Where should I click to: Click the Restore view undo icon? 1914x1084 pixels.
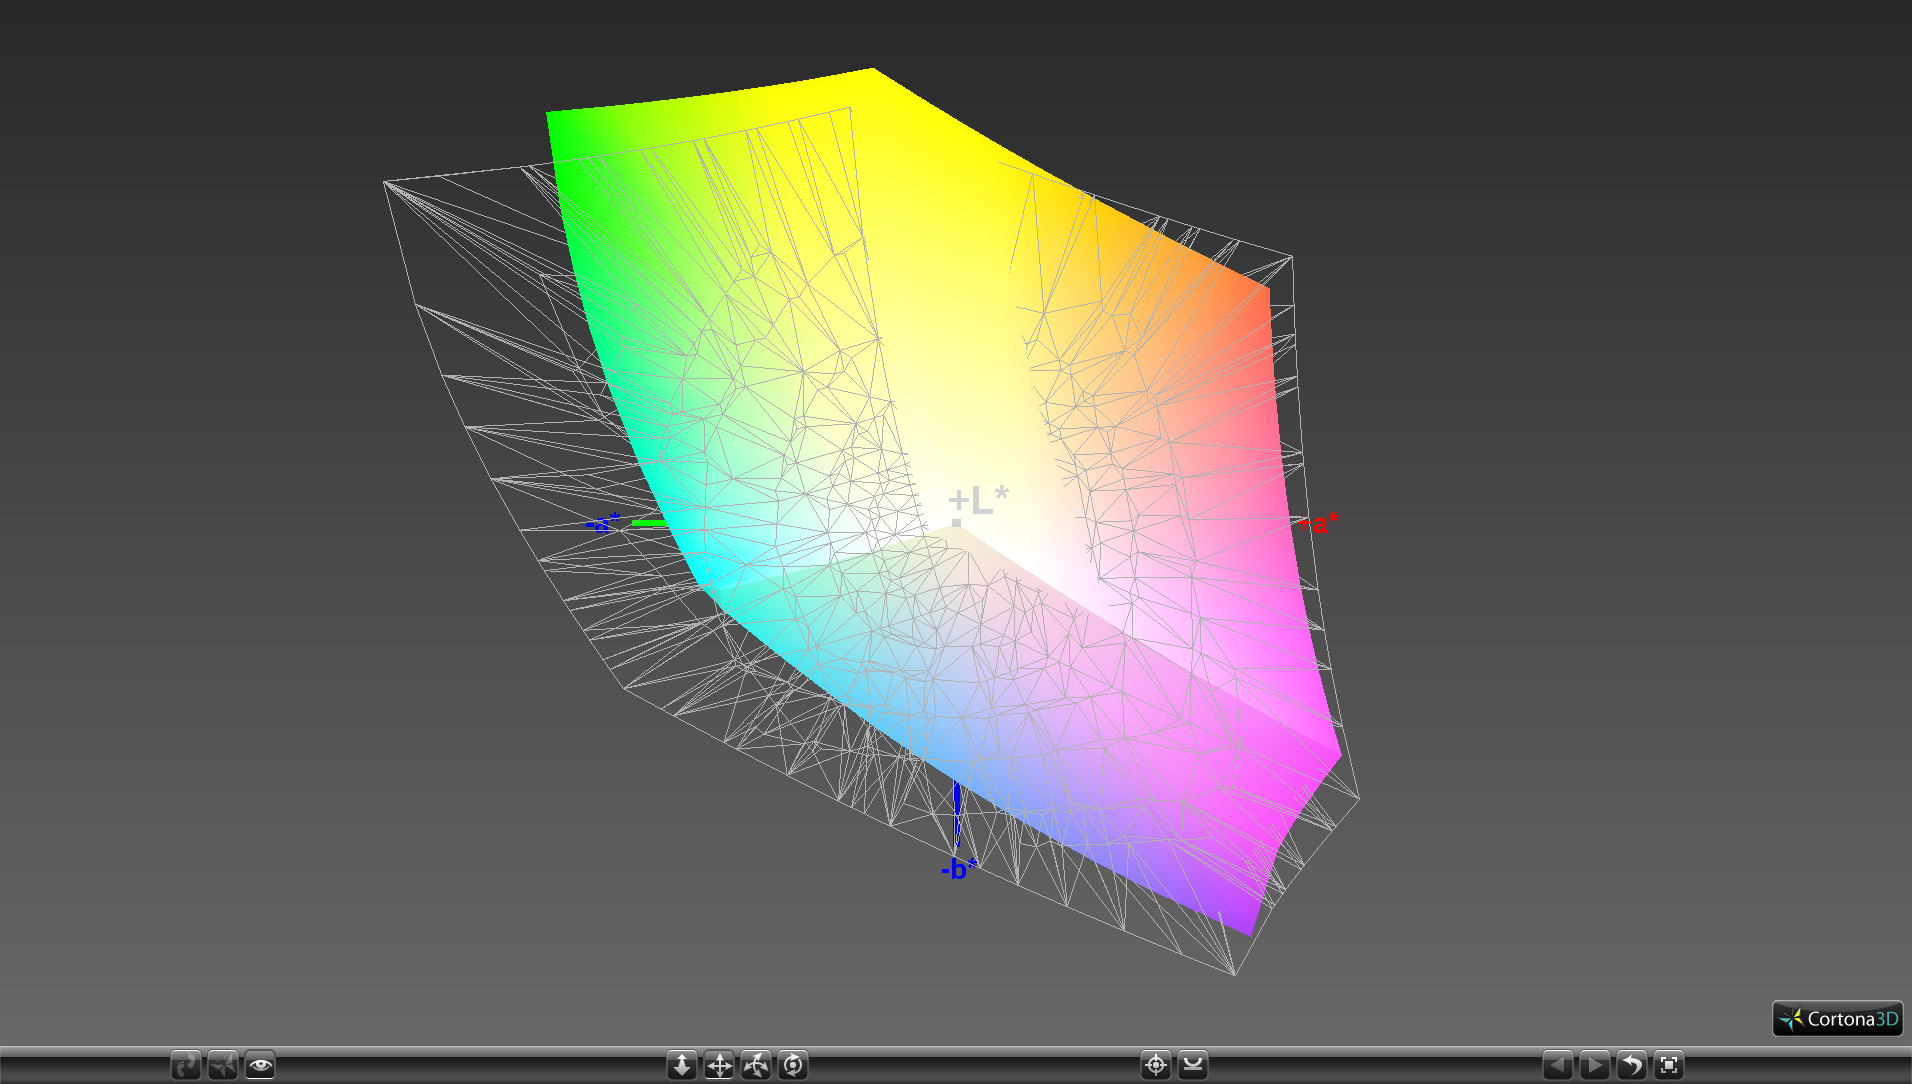pyautogui.click(x=1632, y=1065)
